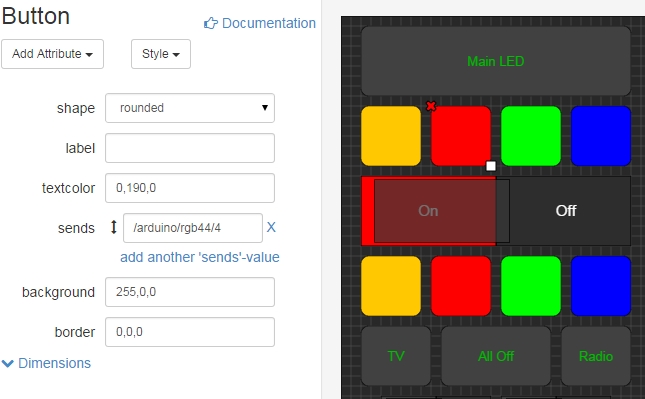645x399 pixels.
Task: Click the 'textcolor' attribute label
Action: point(68,188)
